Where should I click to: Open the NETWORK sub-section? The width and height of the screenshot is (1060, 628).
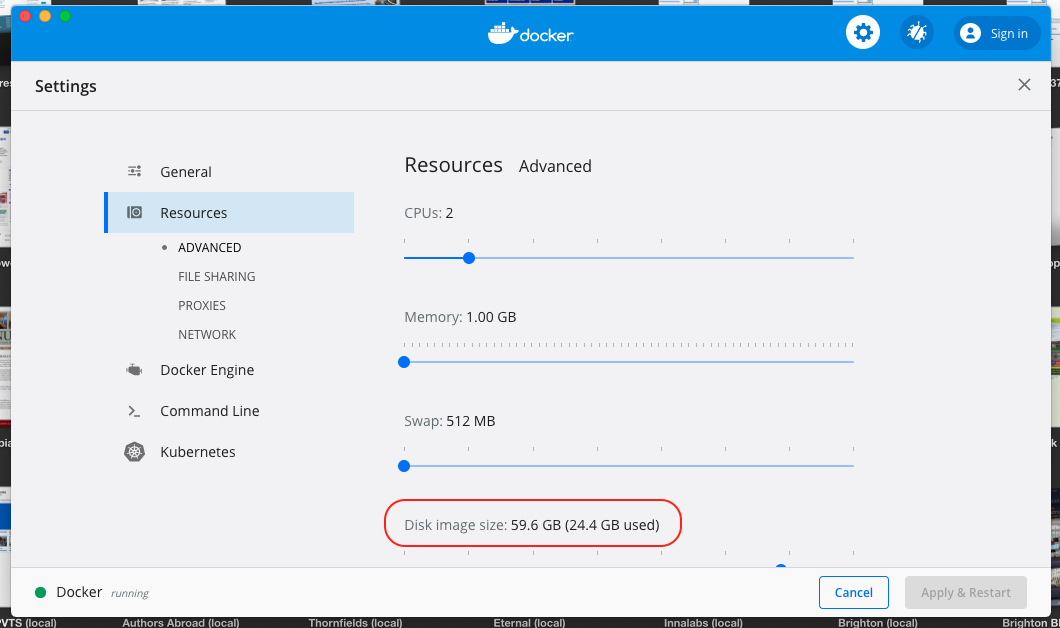[x=207, y=335]
